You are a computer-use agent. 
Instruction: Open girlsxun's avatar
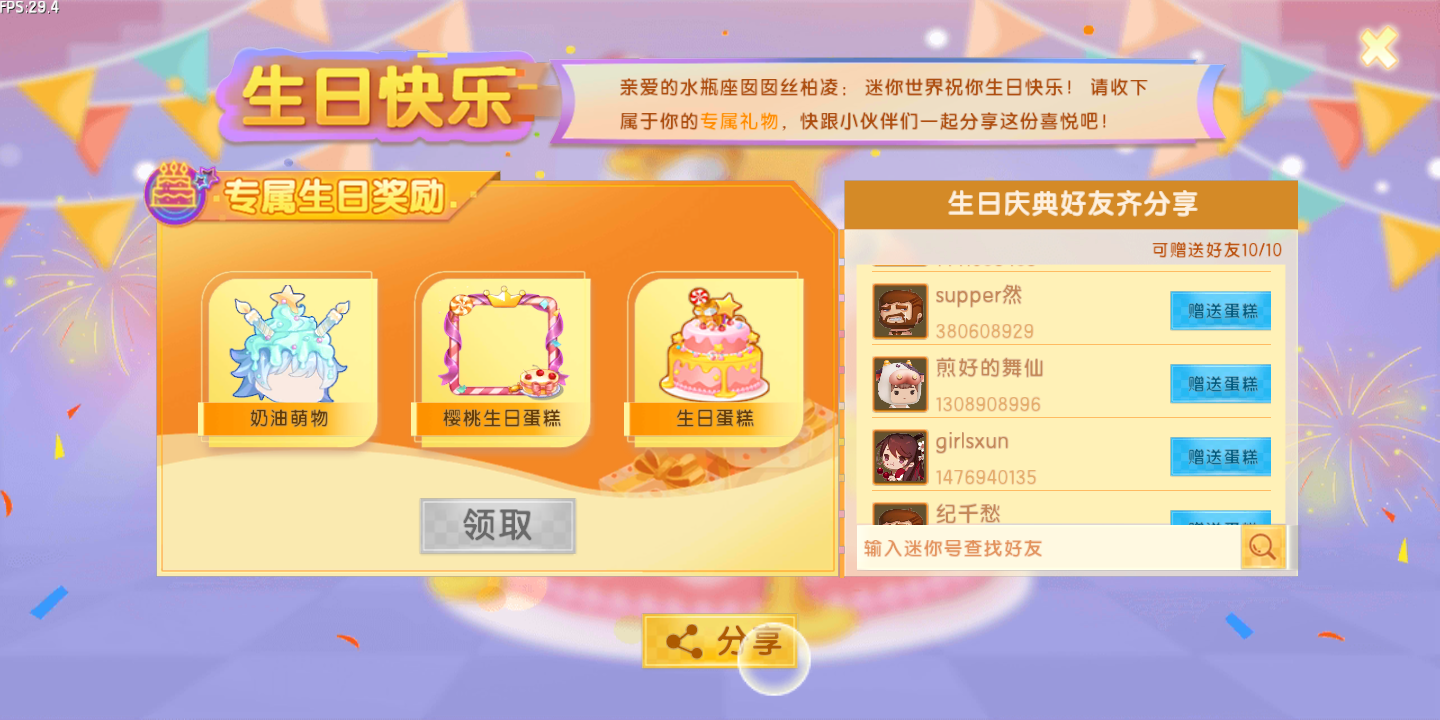tap(899, 457)
